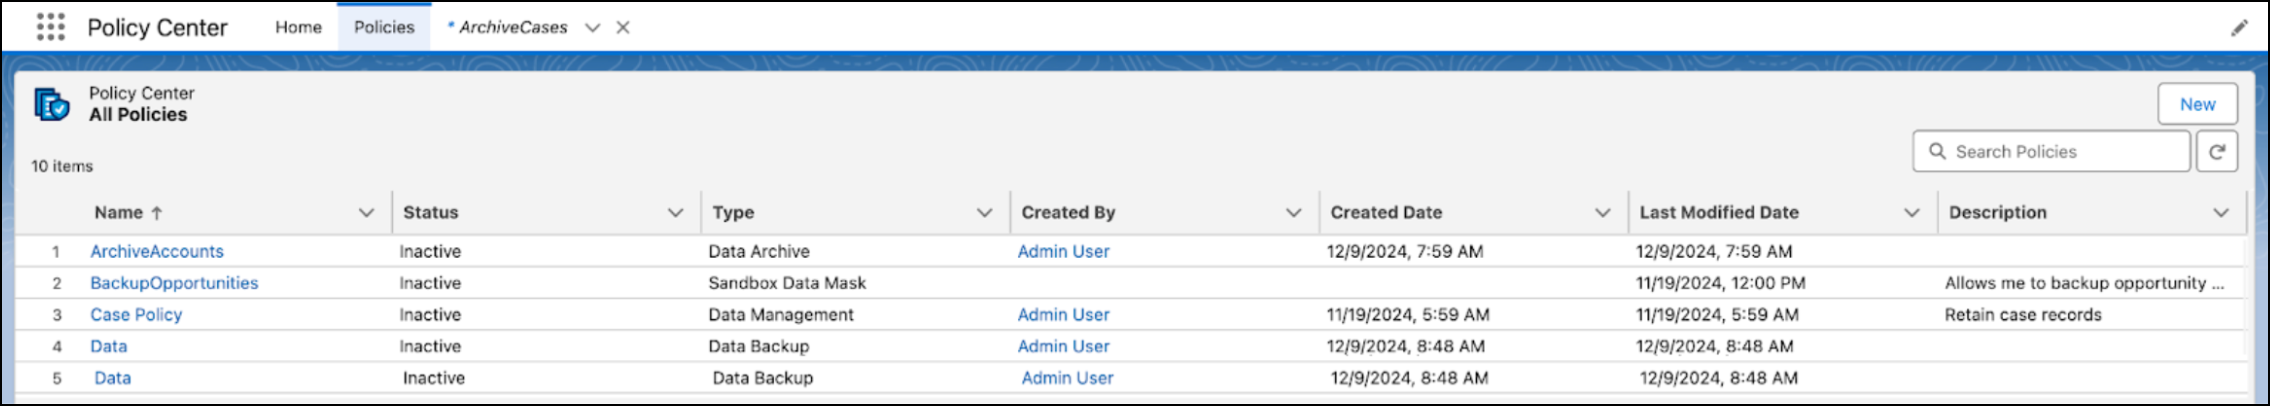The height and width of the screenshot is (406, 2270).
Task: Click the 'Sandbox Data Mask' cell
Action: pos(787,283)
